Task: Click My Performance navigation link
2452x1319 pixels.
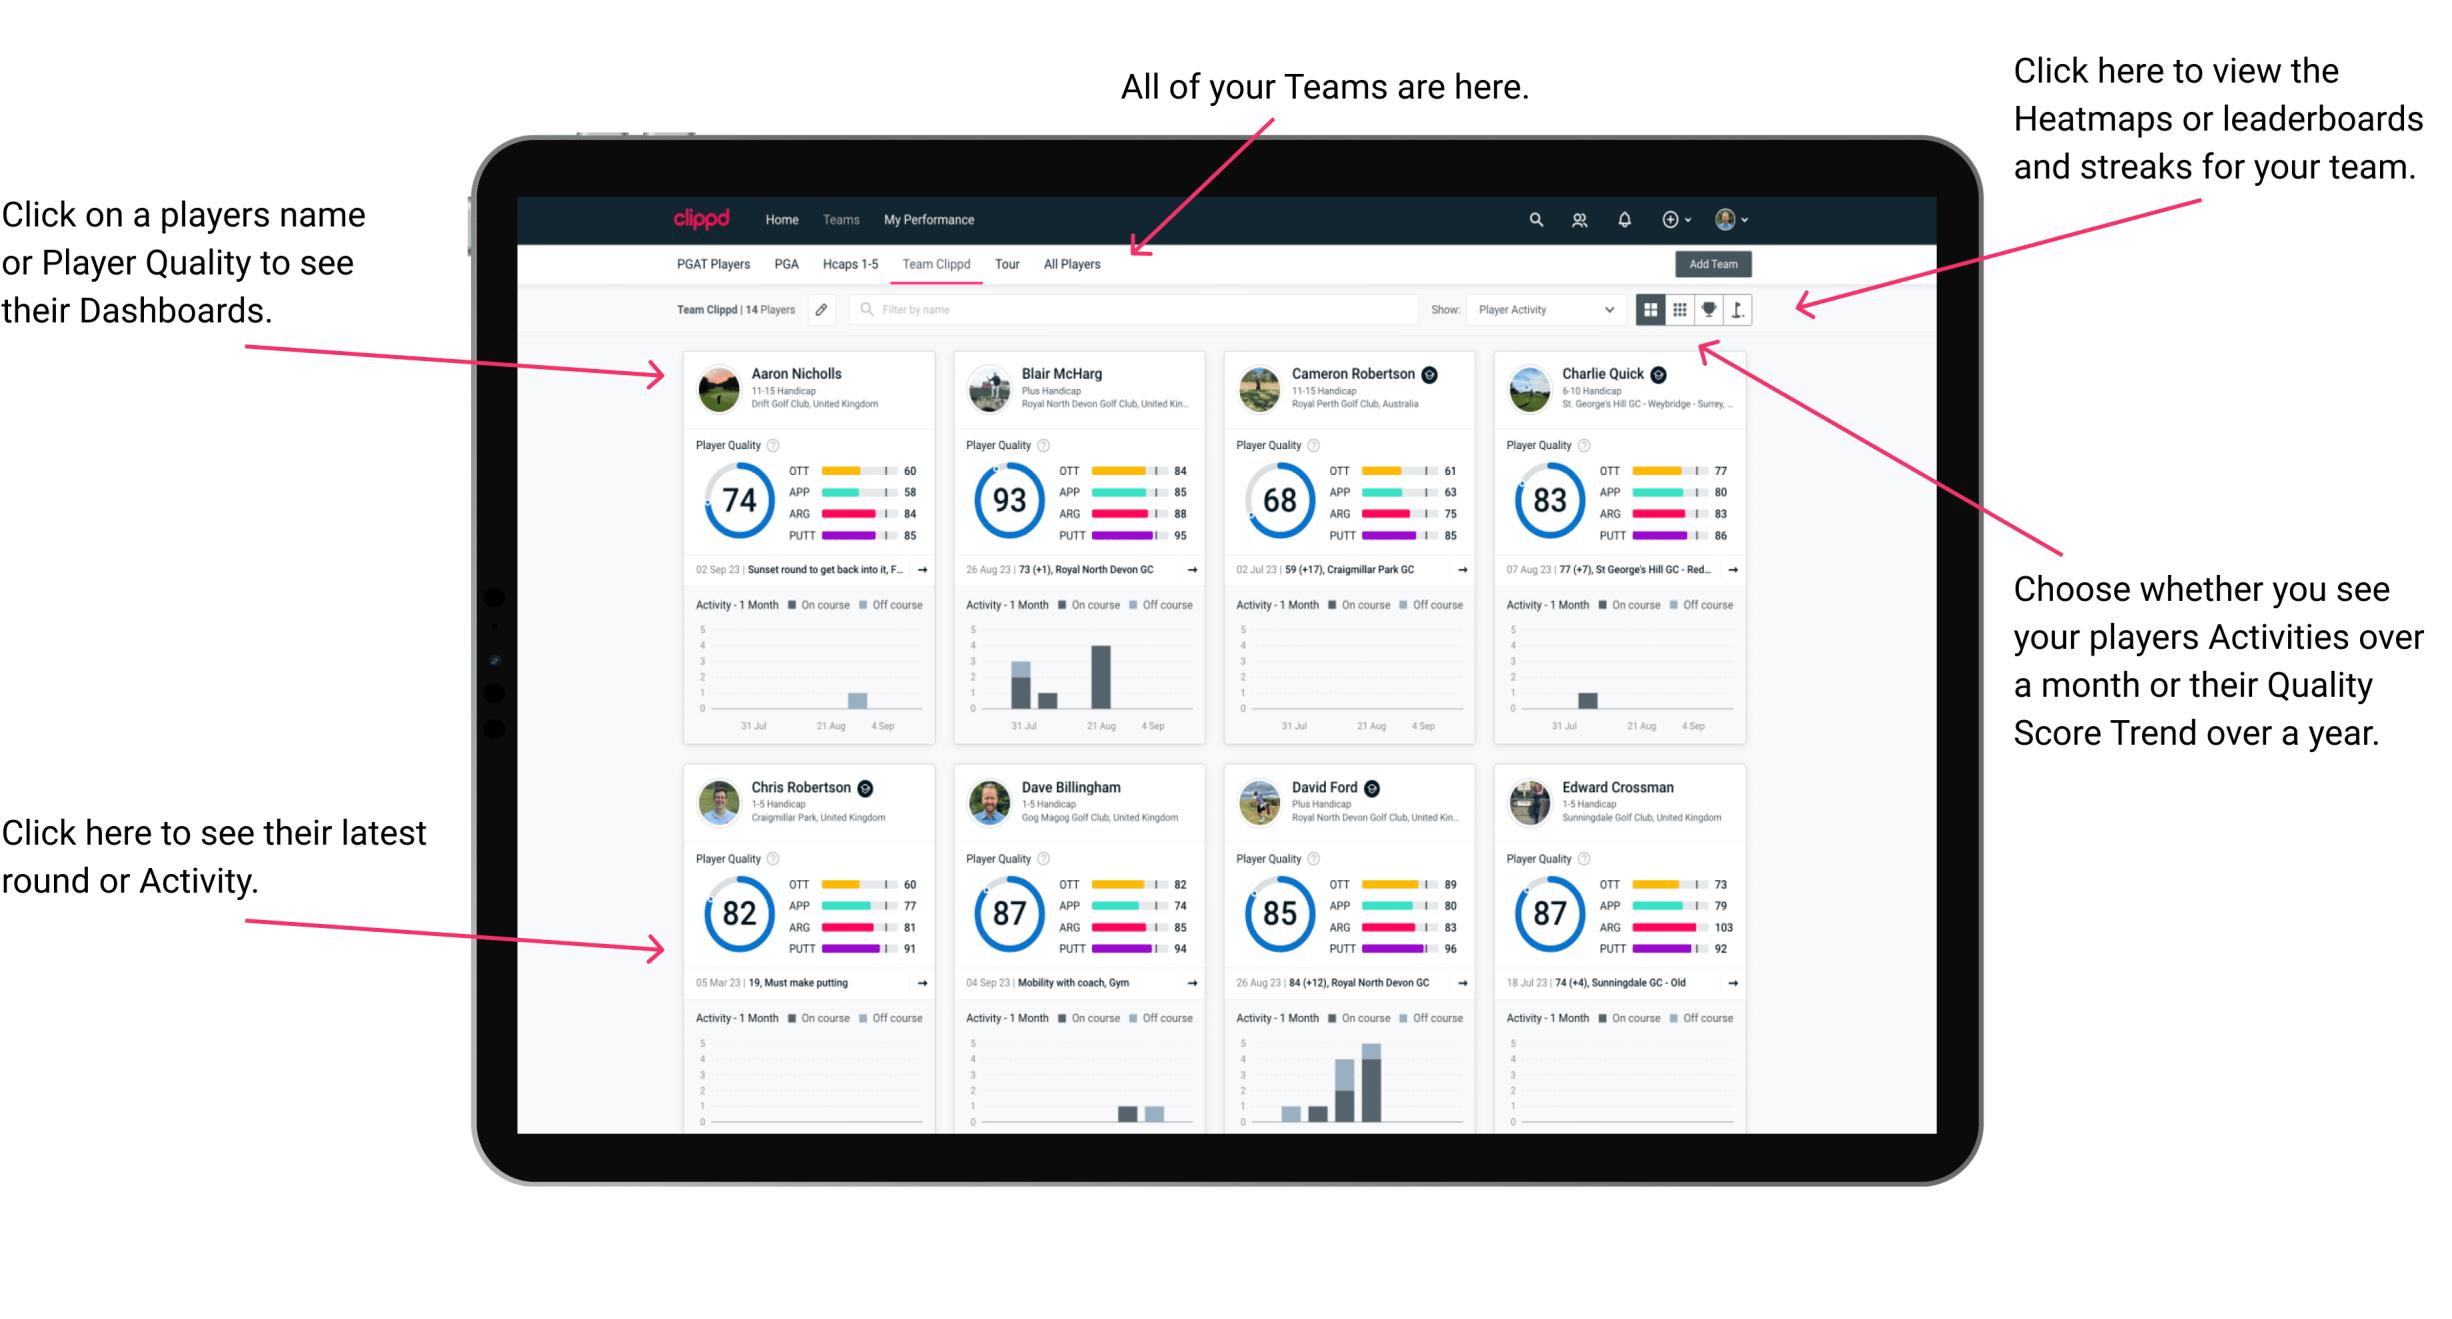Action: pyautogui.click(x=929, y=218)
